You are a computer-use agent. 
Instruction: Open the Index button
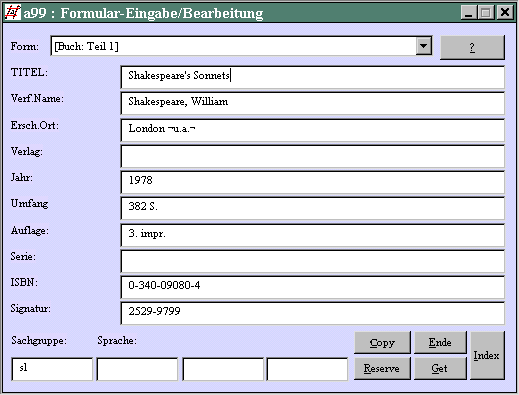487,355
